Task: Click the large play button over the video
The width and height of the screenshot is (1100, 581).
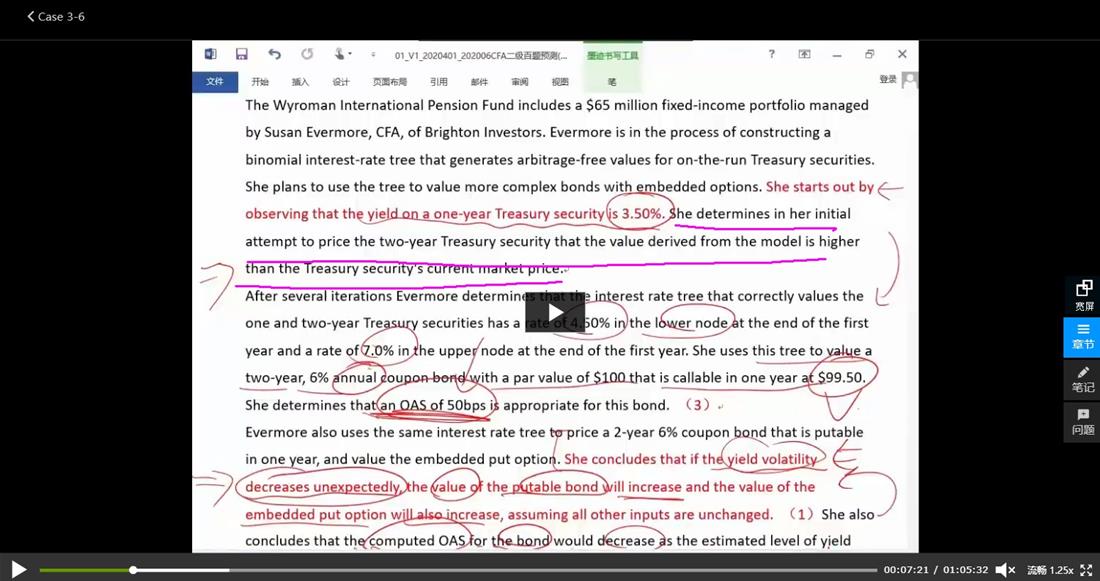Action: [x=555, y=312]
